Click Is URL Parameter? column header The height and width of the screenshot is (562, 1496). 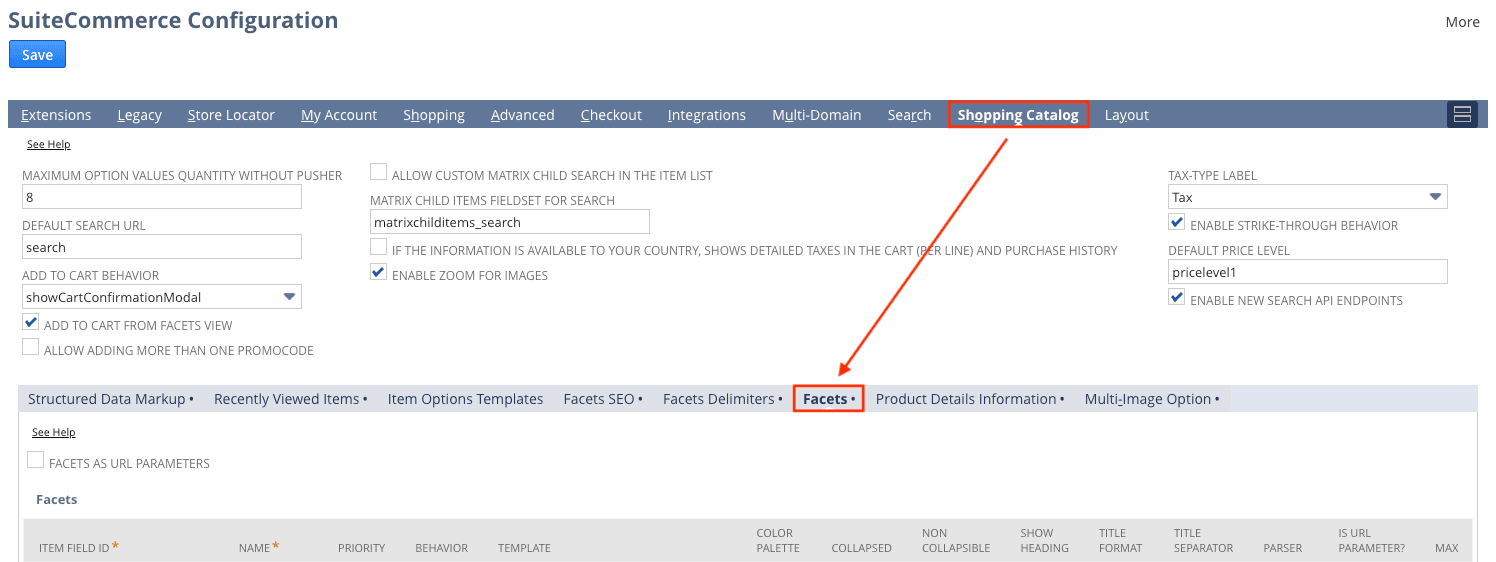coord(1371,540)
